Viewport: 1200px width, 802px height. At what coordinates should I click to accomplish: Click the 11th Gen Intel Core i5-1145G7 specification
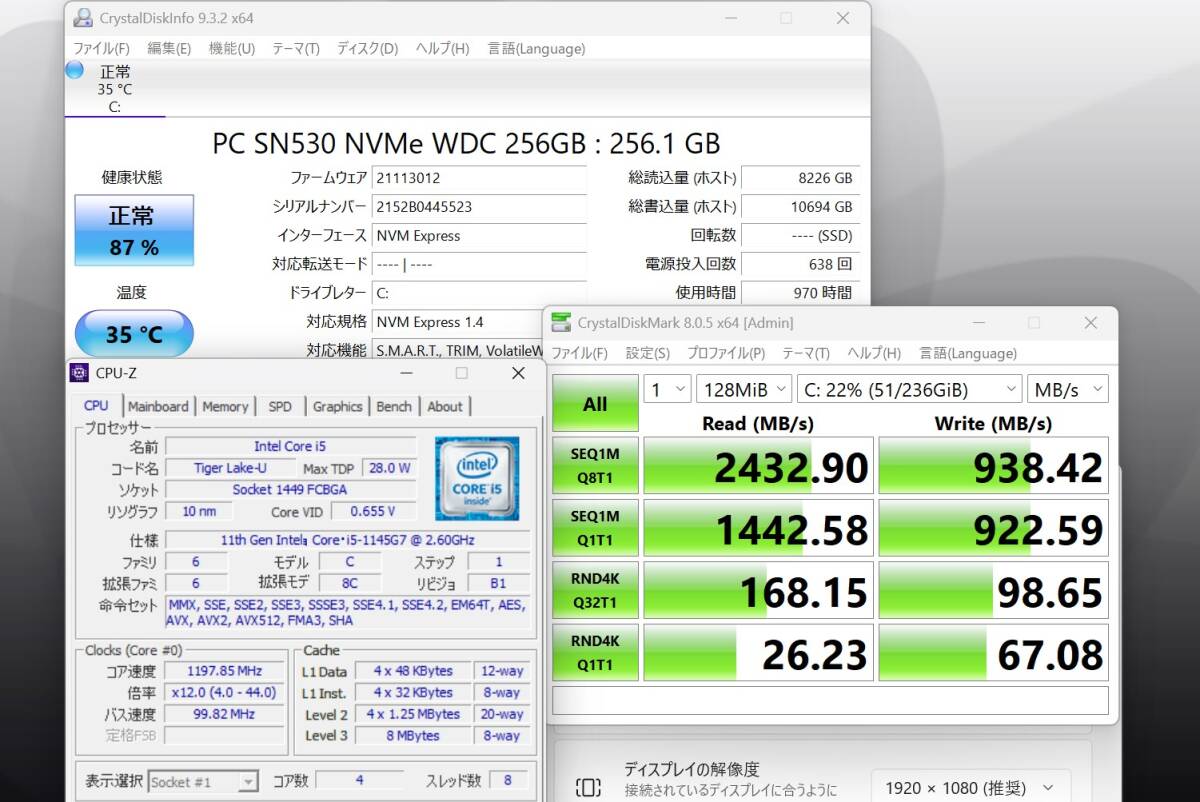[347, 540]
